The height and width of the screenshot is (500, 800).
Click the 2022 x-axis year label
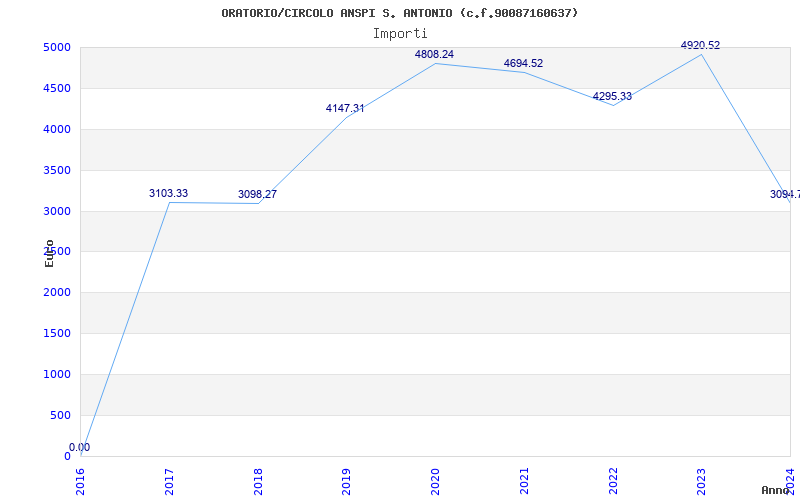(613, 482)
